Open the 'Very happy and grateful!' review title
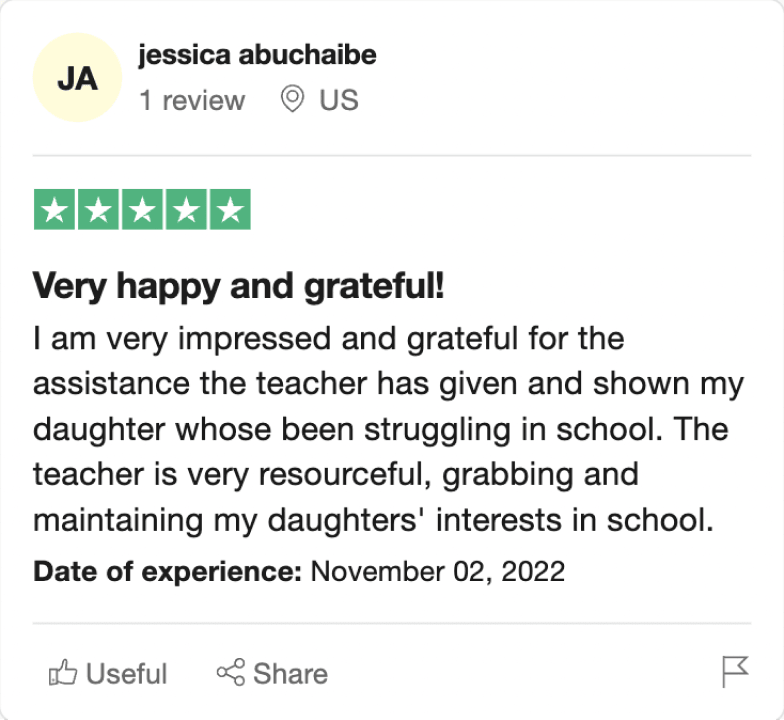Image resolution: width=784 pixels, height=720 pixels. click(x=238, y=286)
